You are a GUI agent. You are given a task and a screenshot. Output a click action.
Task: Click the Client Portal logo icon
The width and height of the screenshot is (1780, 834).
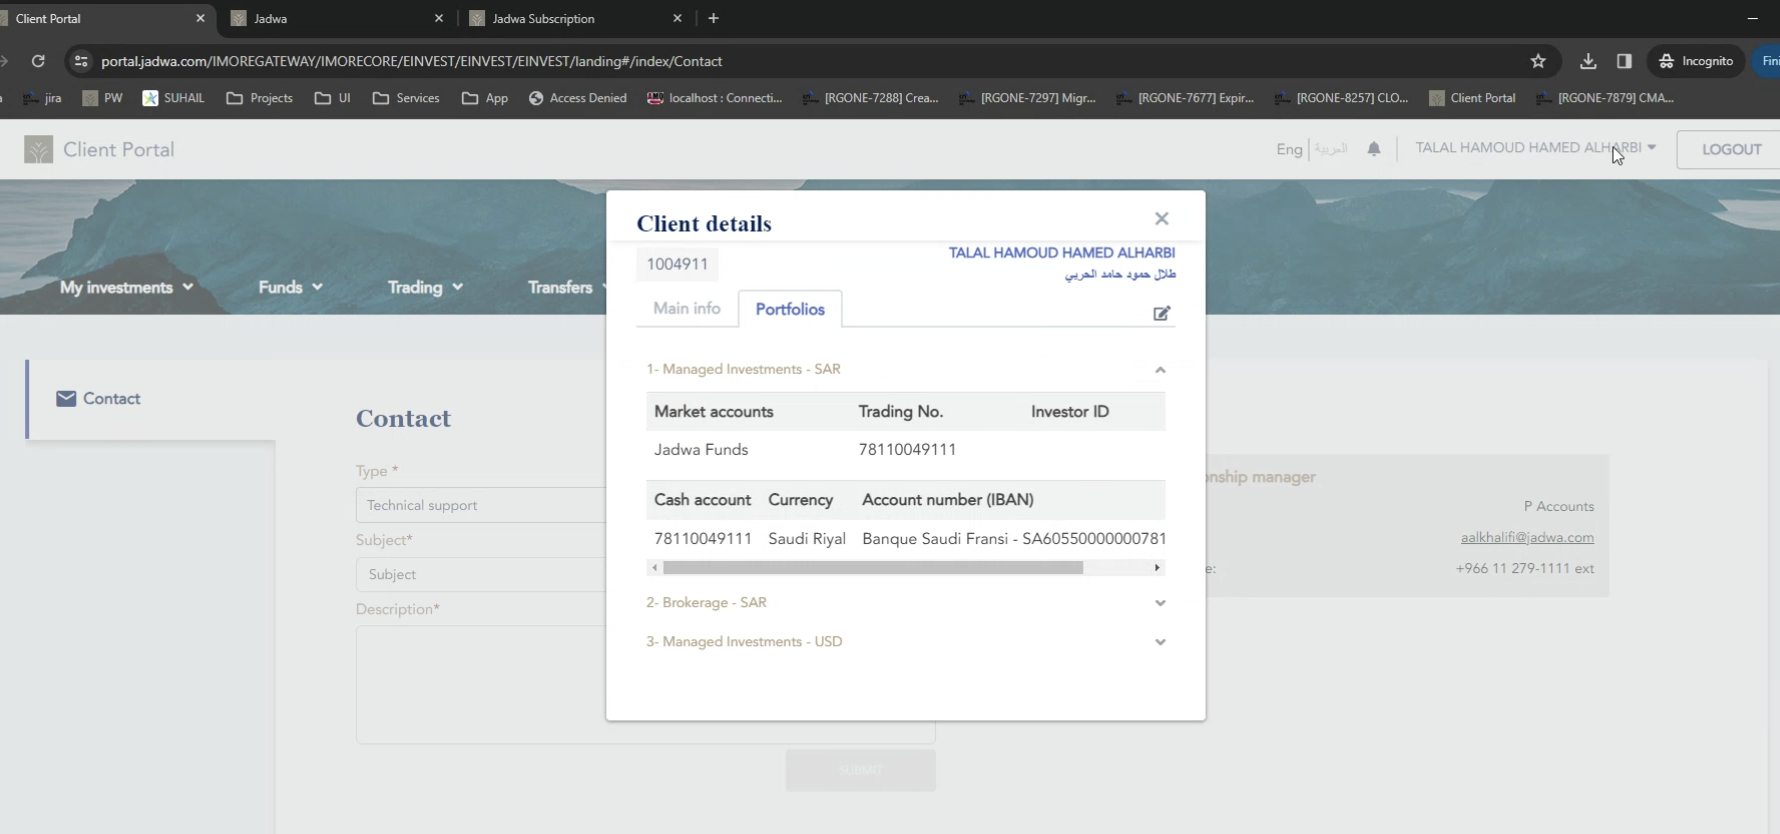(38, 150)
